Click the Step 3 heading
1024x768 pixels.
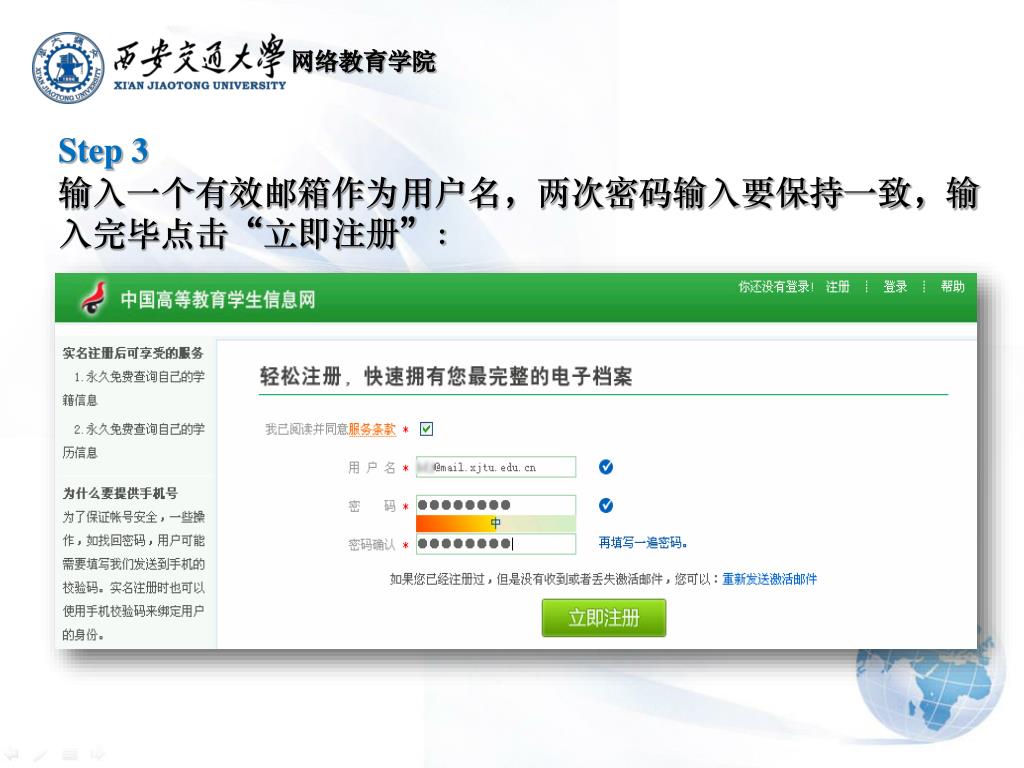point(103,152)
